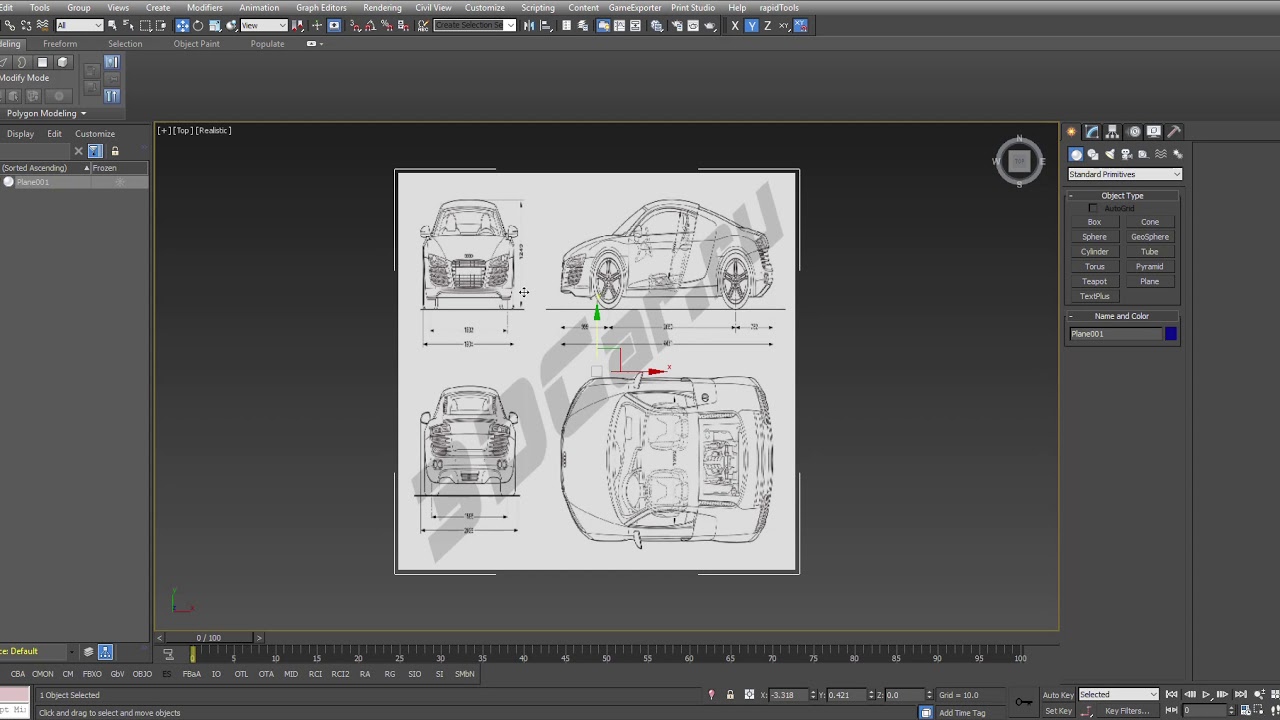Screen dimensions: 1280x720
Task: Constrain to the Z axis
Action: click(767, 25)
